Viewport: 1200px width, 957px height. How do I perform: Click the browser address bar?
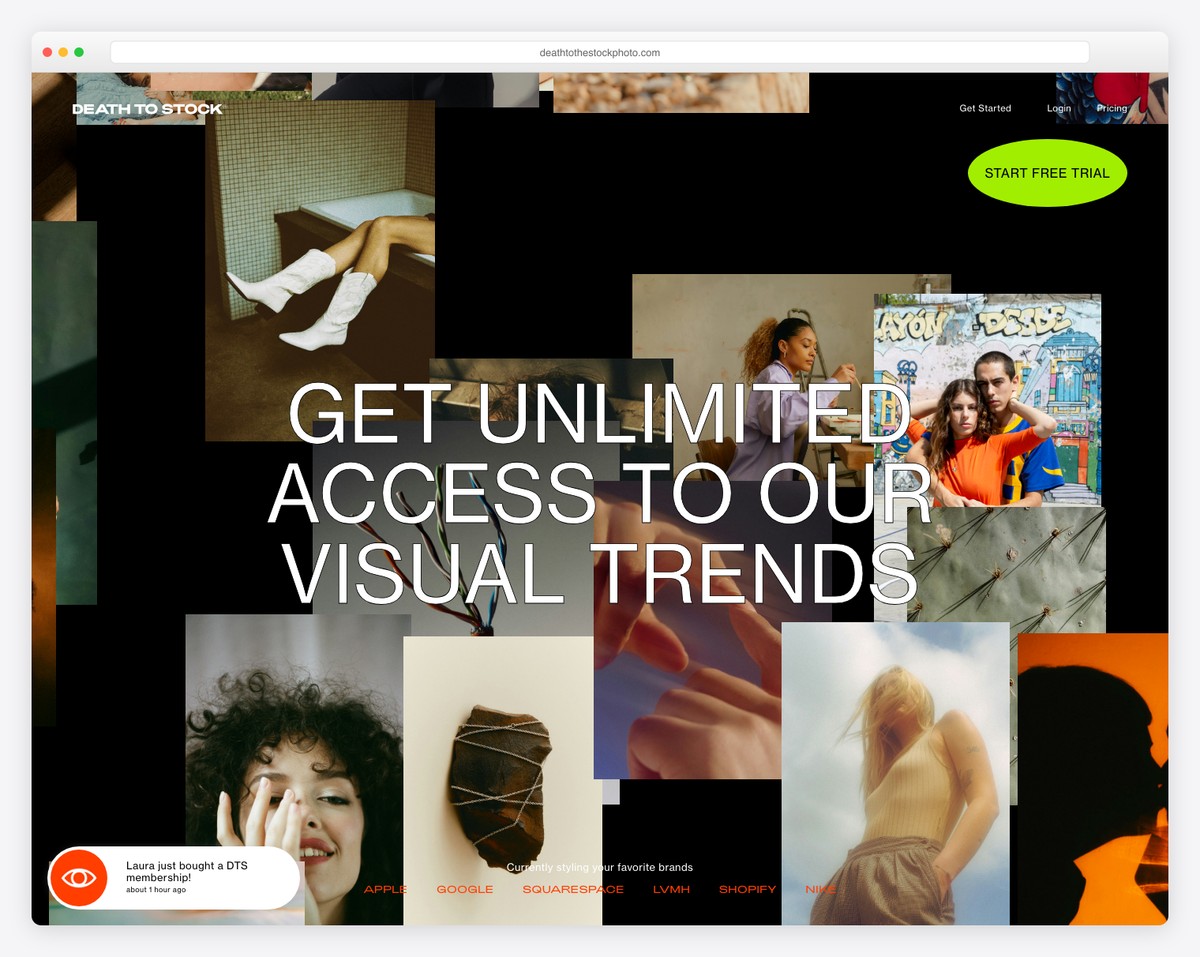600,53
